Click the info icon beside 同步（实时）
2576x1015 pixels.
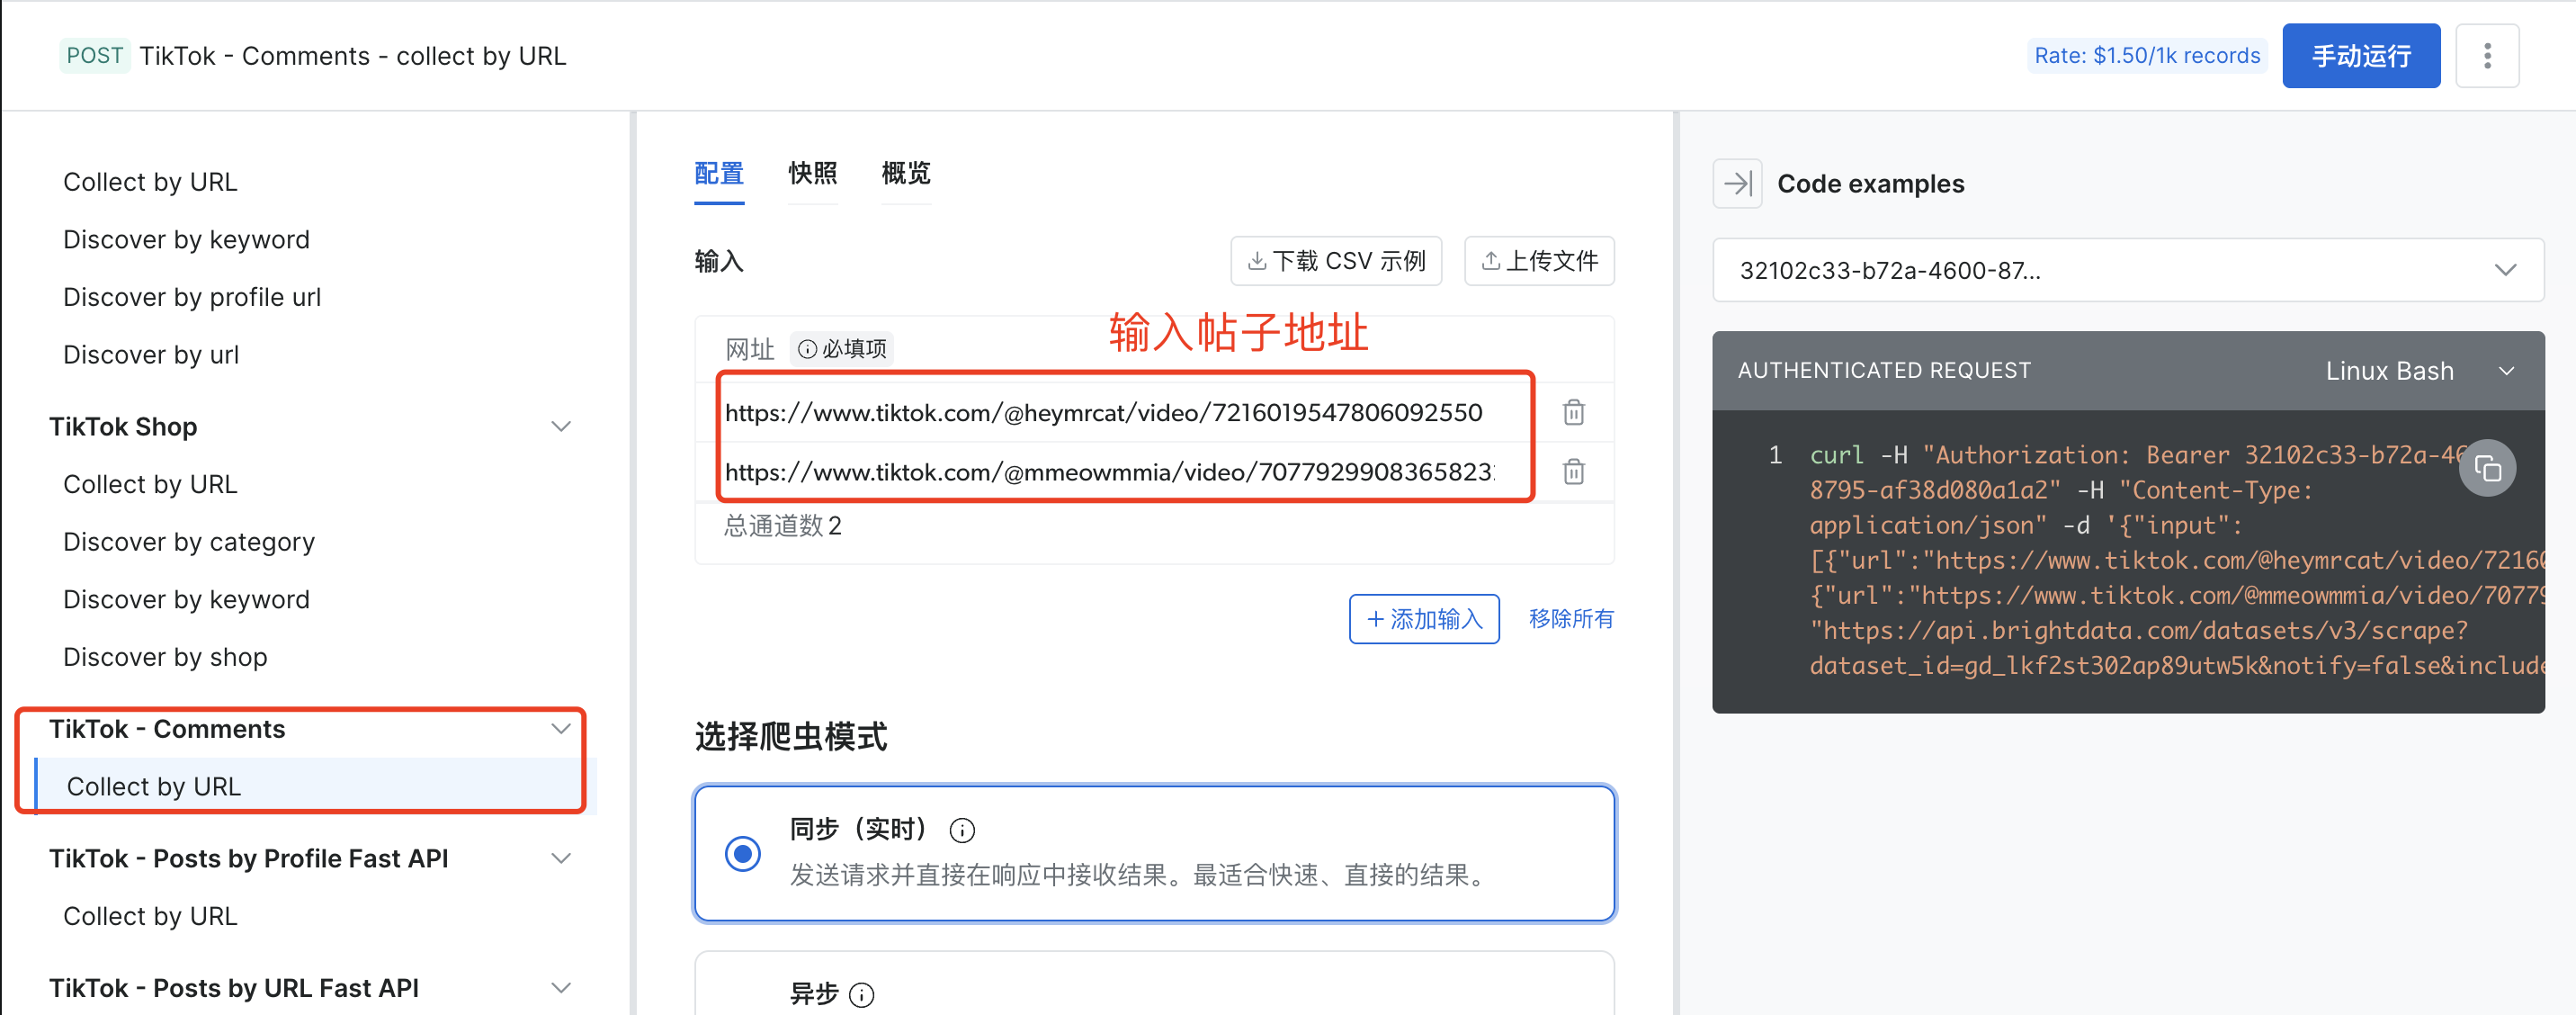click(x=962, y=830)
